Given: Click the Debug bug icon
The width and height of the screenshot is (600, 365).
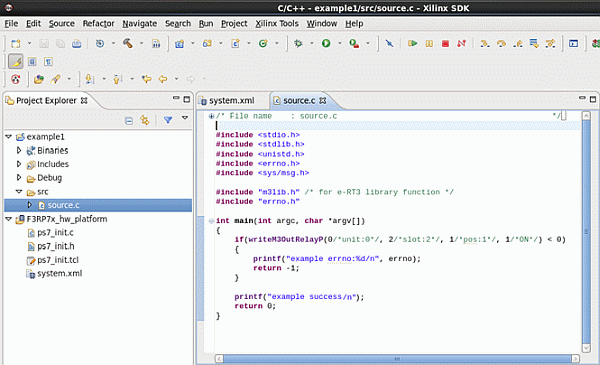Looking at the screenshot, I should (x=298, y=44).
